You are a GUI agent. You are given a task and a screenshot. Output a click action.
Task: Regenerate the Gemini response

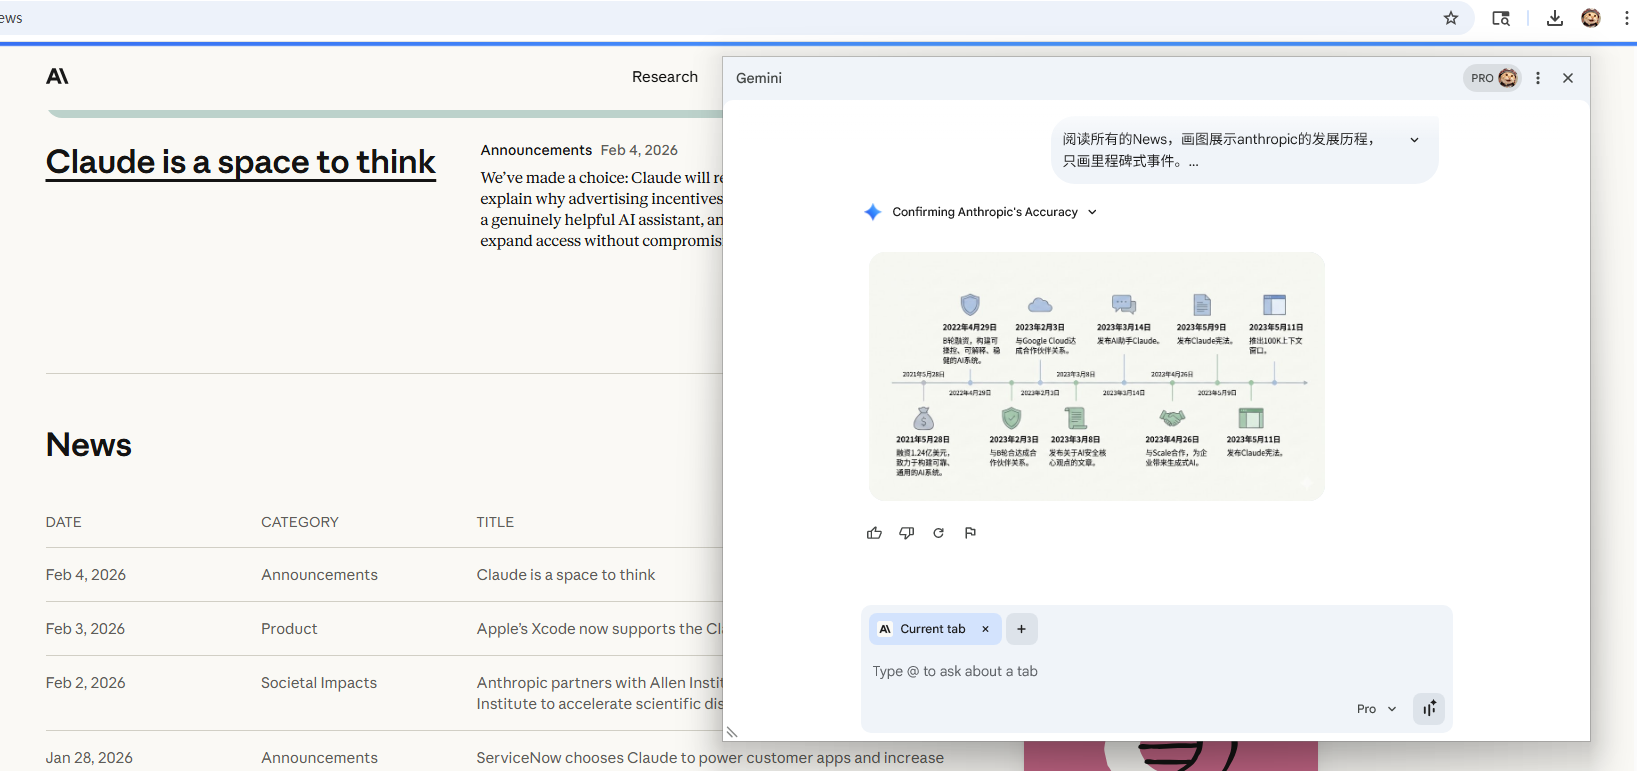pyautogui.click(x=938, y=533)
